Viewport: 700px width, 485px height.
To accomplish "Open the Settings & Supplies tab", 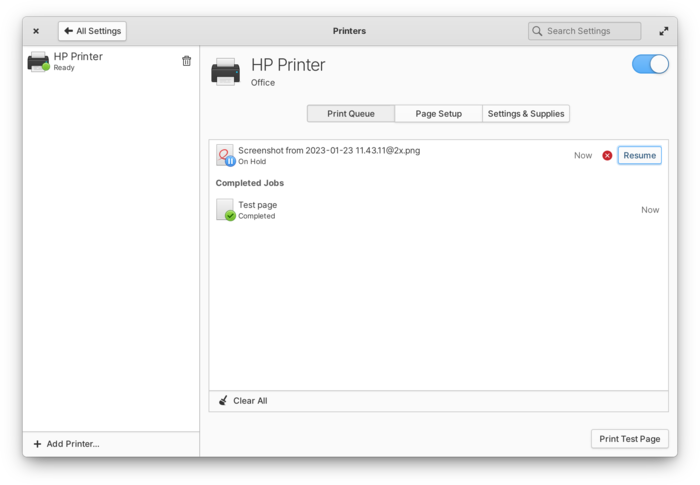I will [x=526, y=114].
